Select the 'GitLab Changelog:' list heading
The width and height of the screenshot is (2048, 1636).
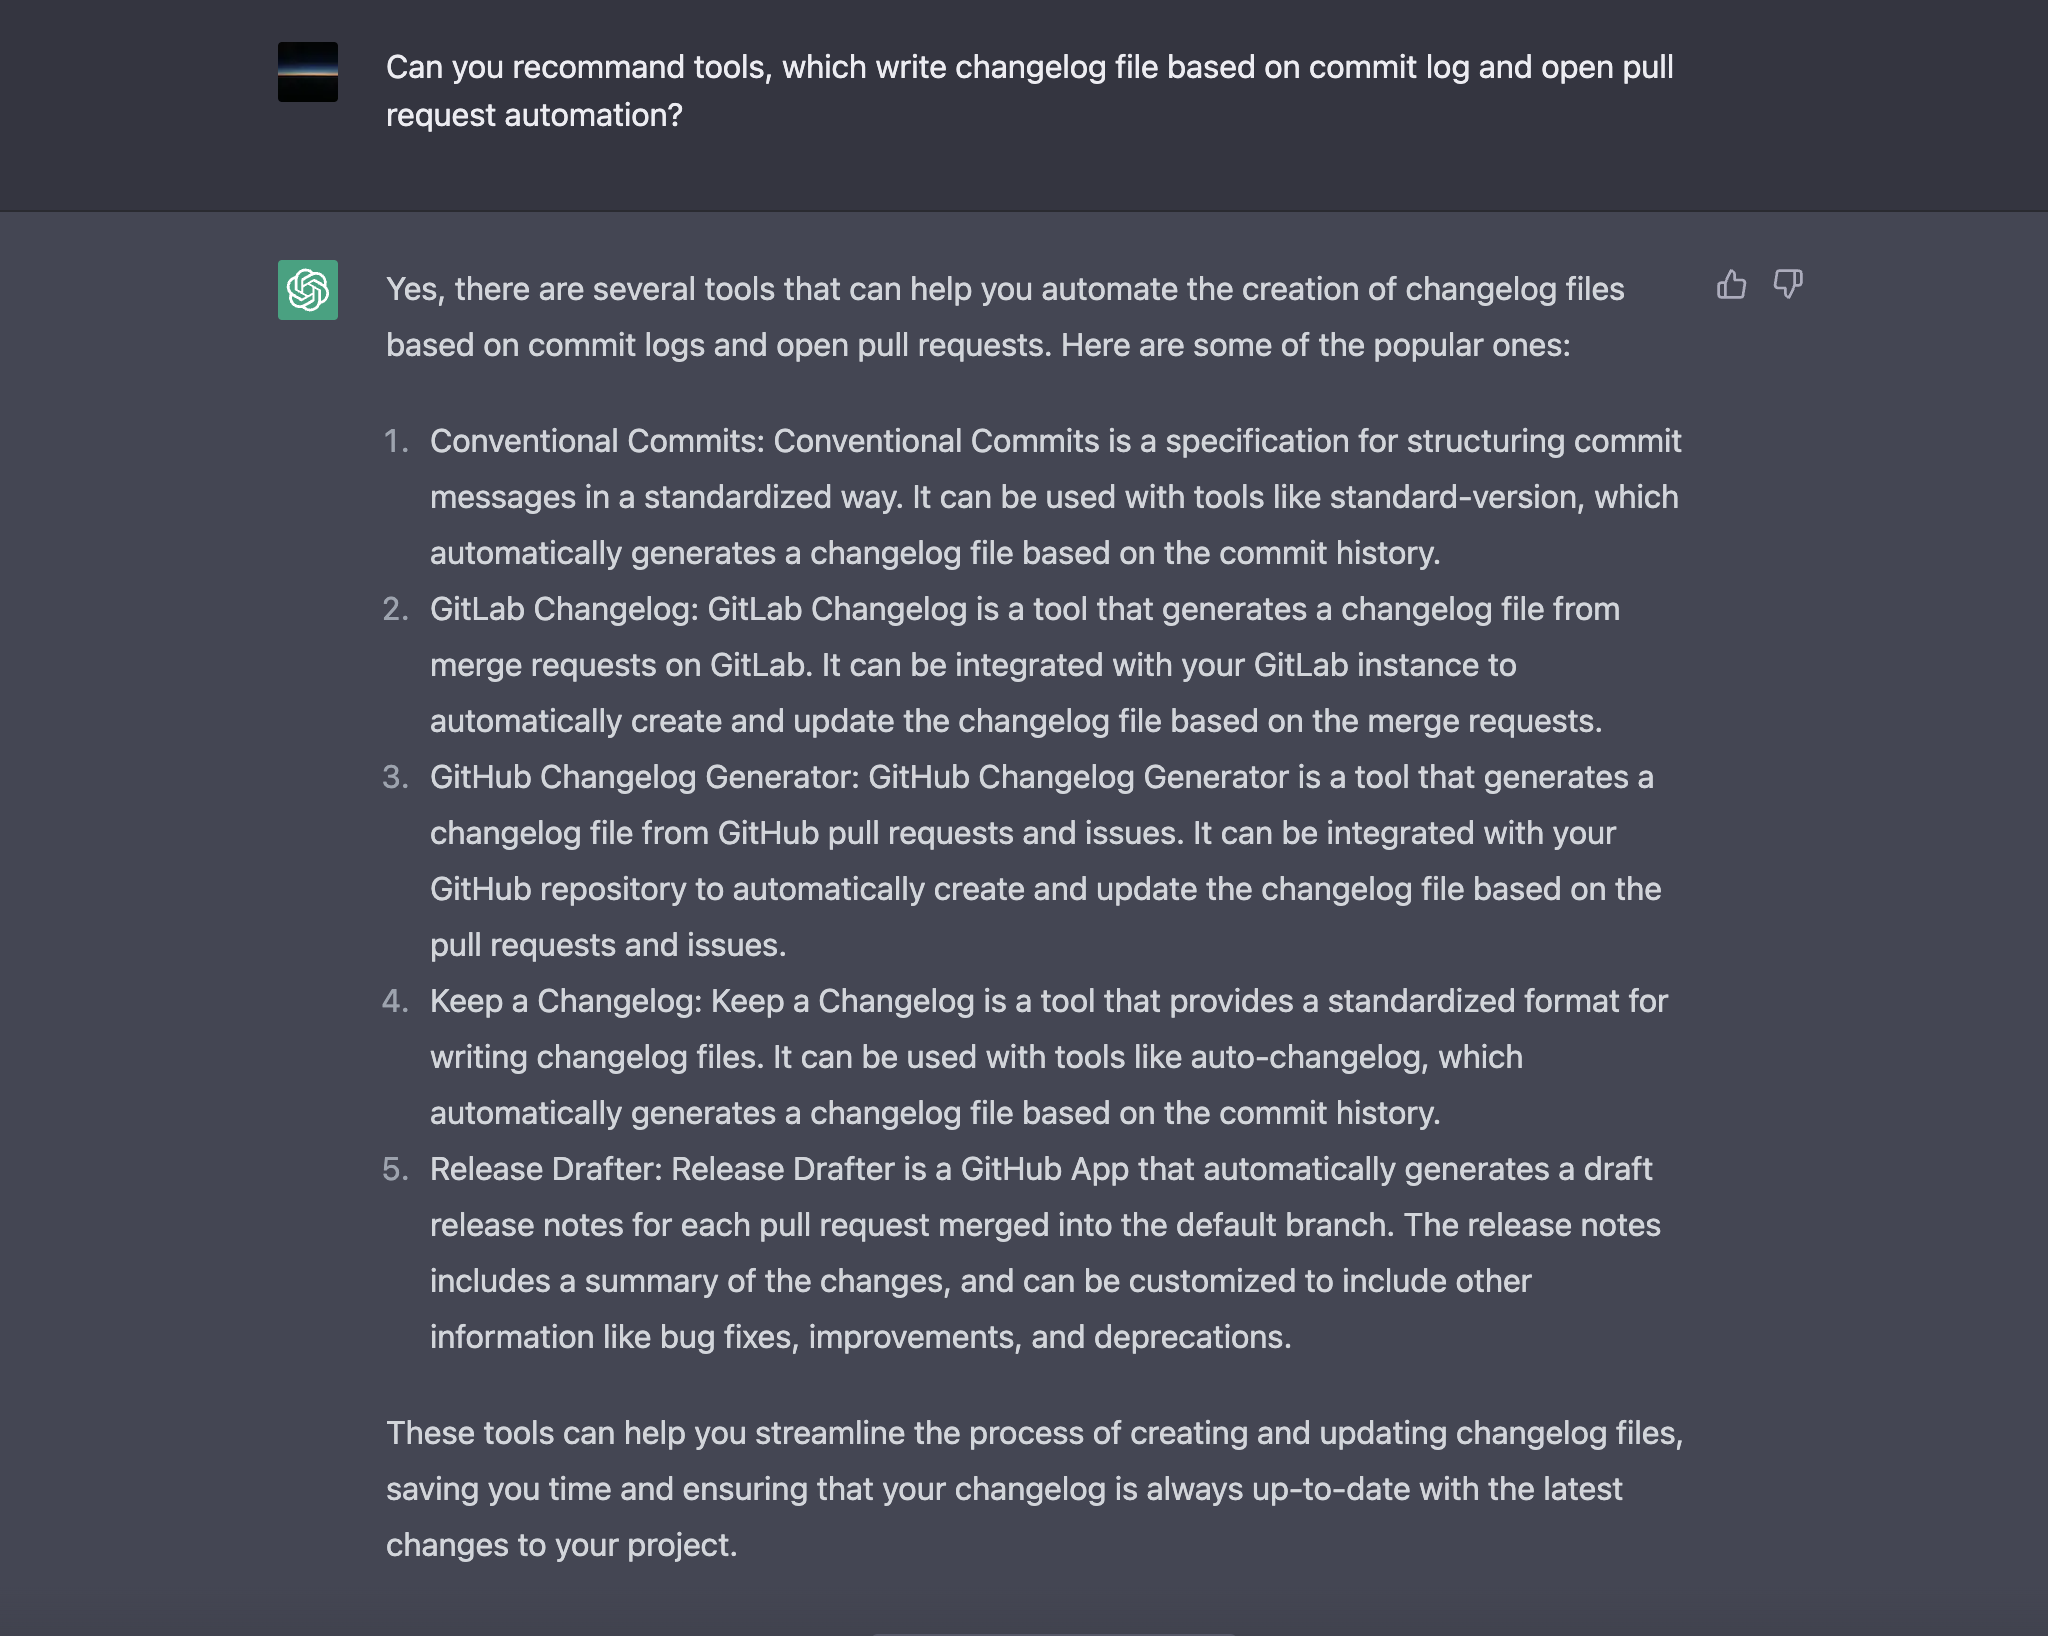tap(564, 609)
